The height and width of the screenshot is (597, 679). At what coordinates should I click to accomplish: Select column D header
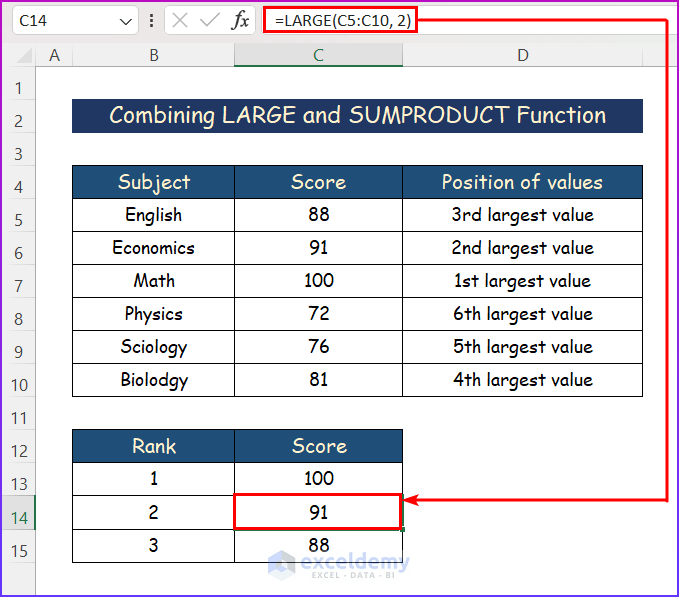[523, 55]
